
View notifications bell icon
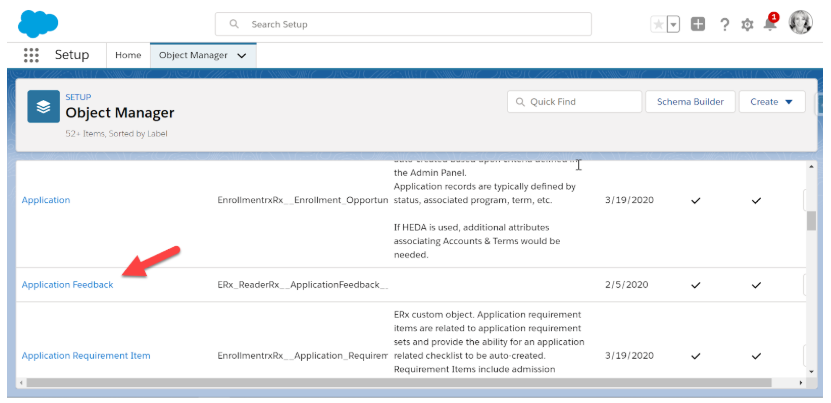(x=770, y=24)
